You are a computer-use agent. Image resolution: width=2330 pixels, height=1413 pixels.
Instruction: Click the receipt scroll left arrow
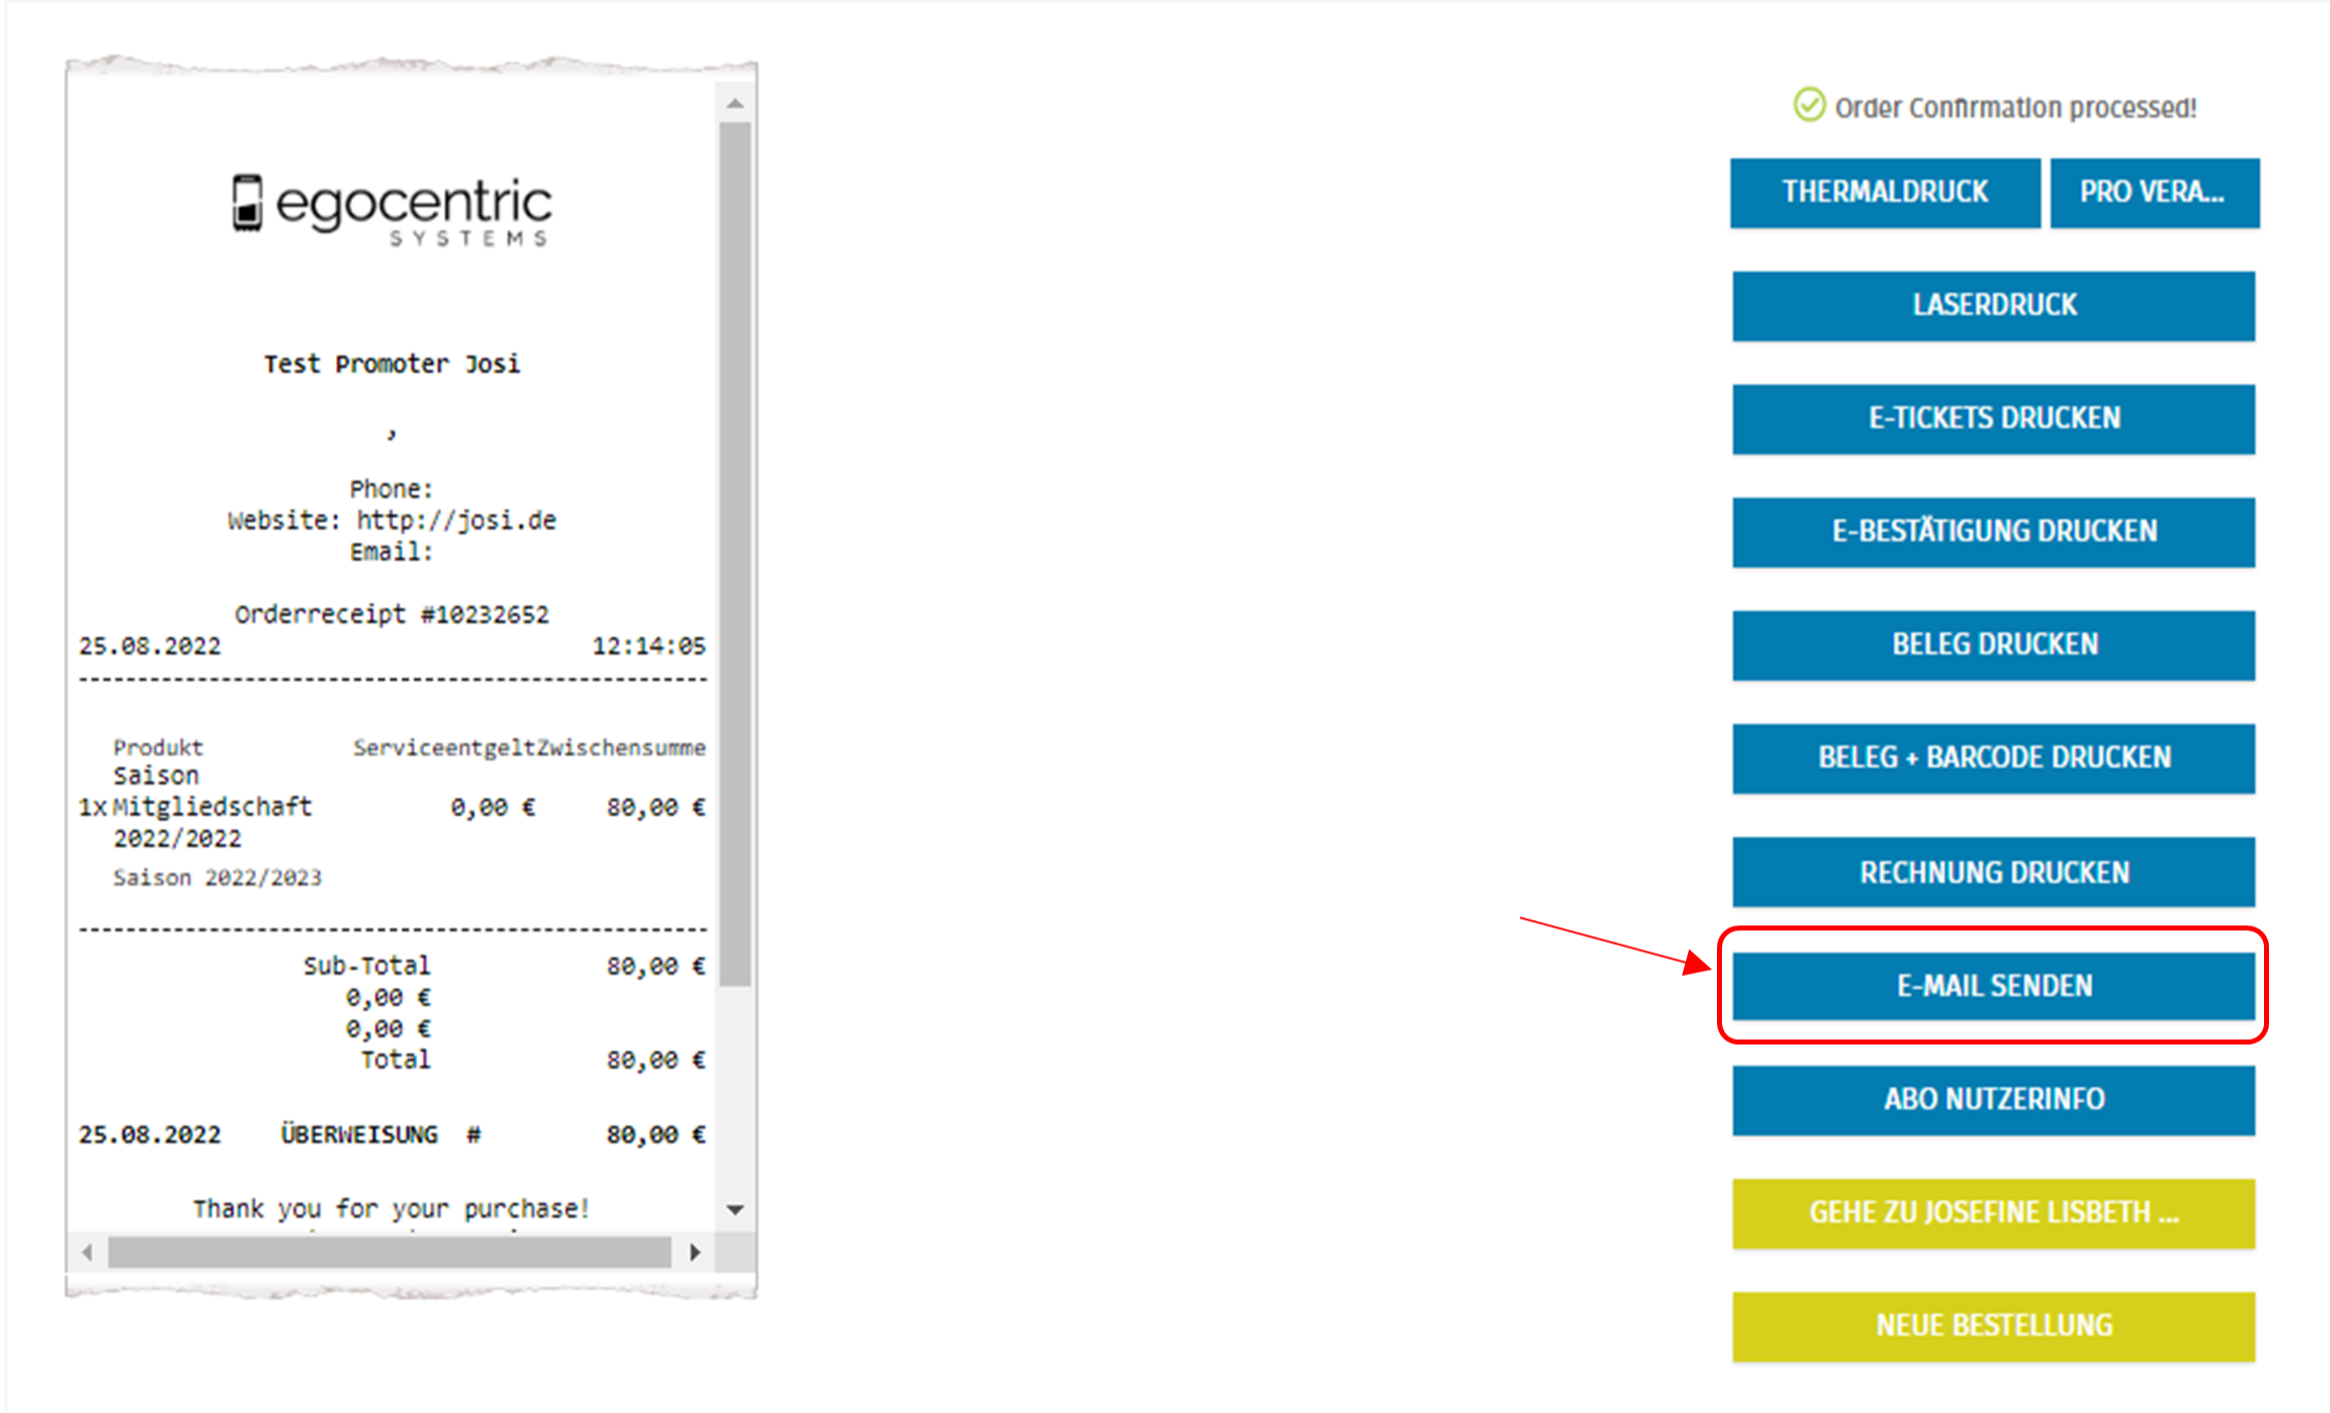coord(88,1252)
